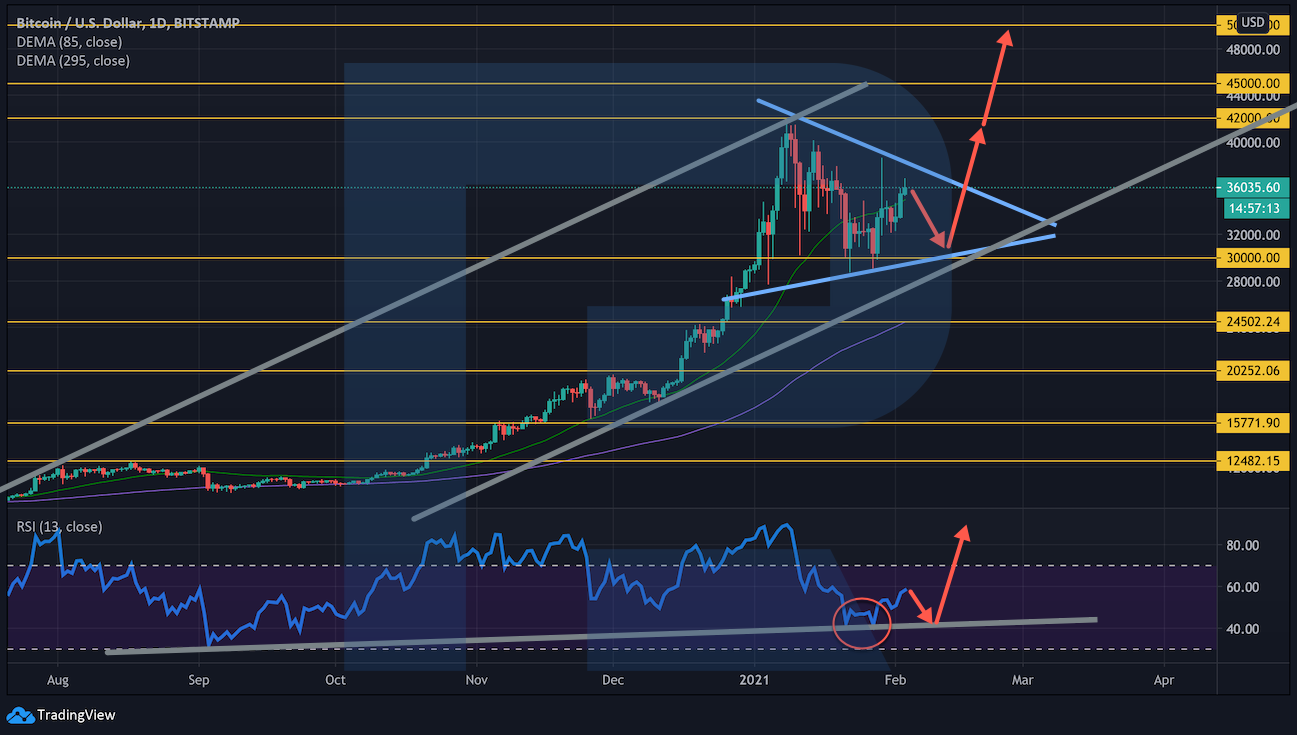Click the red upward arrow head in RSI pane
Viewport: 1297px width, 735px height.
[x=962, y=531]
